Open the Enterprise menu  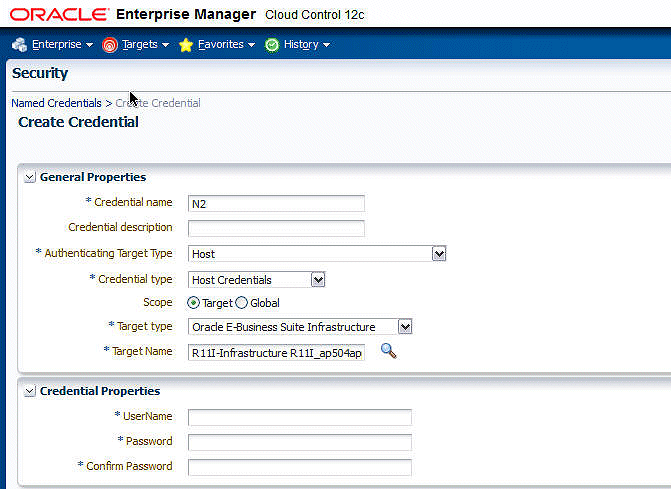coord(62,44)
